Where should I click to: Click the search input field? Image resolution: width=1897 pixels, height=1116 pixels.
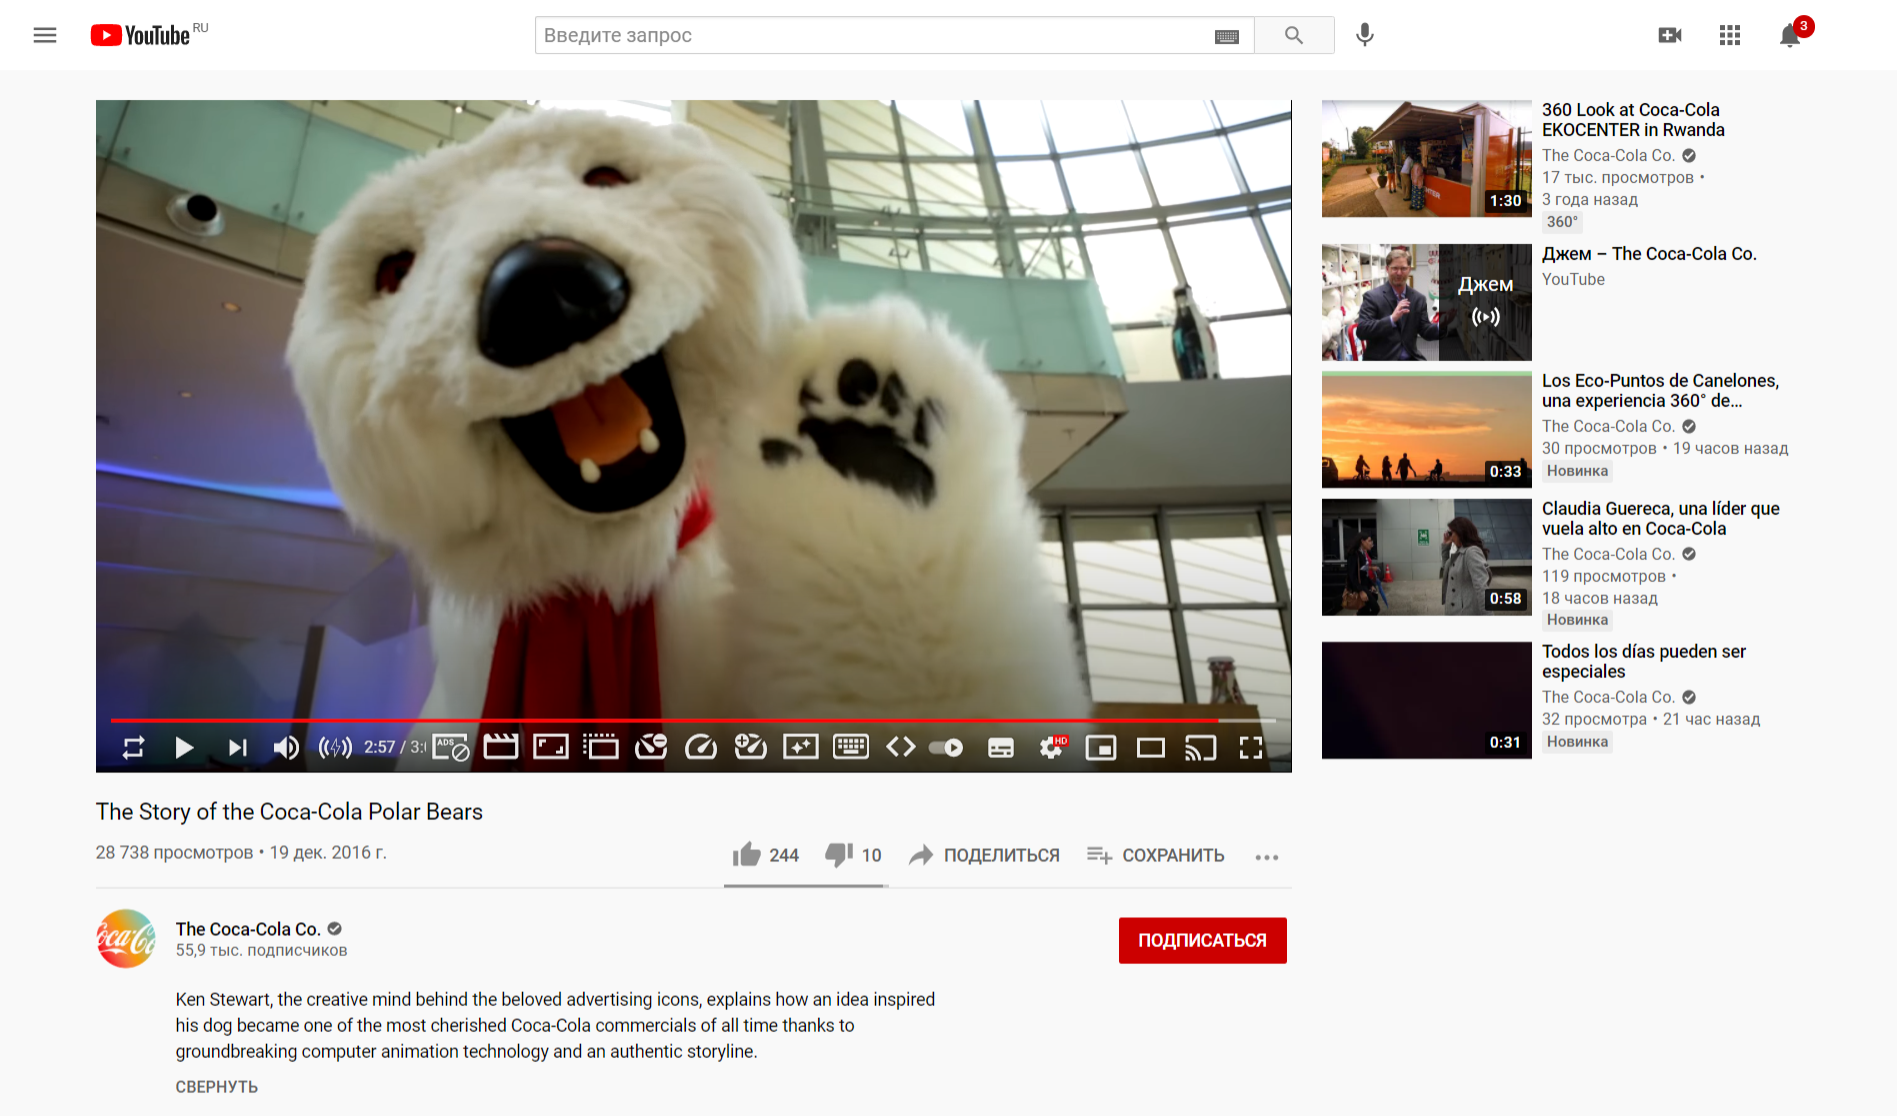click(x=875, y=35)
